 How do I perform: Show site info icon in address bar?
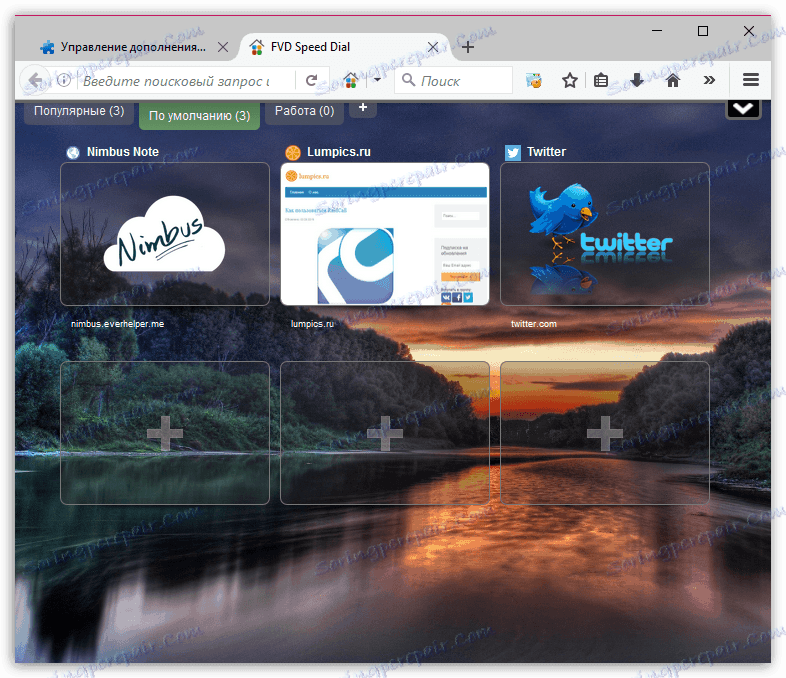[64, 80]
